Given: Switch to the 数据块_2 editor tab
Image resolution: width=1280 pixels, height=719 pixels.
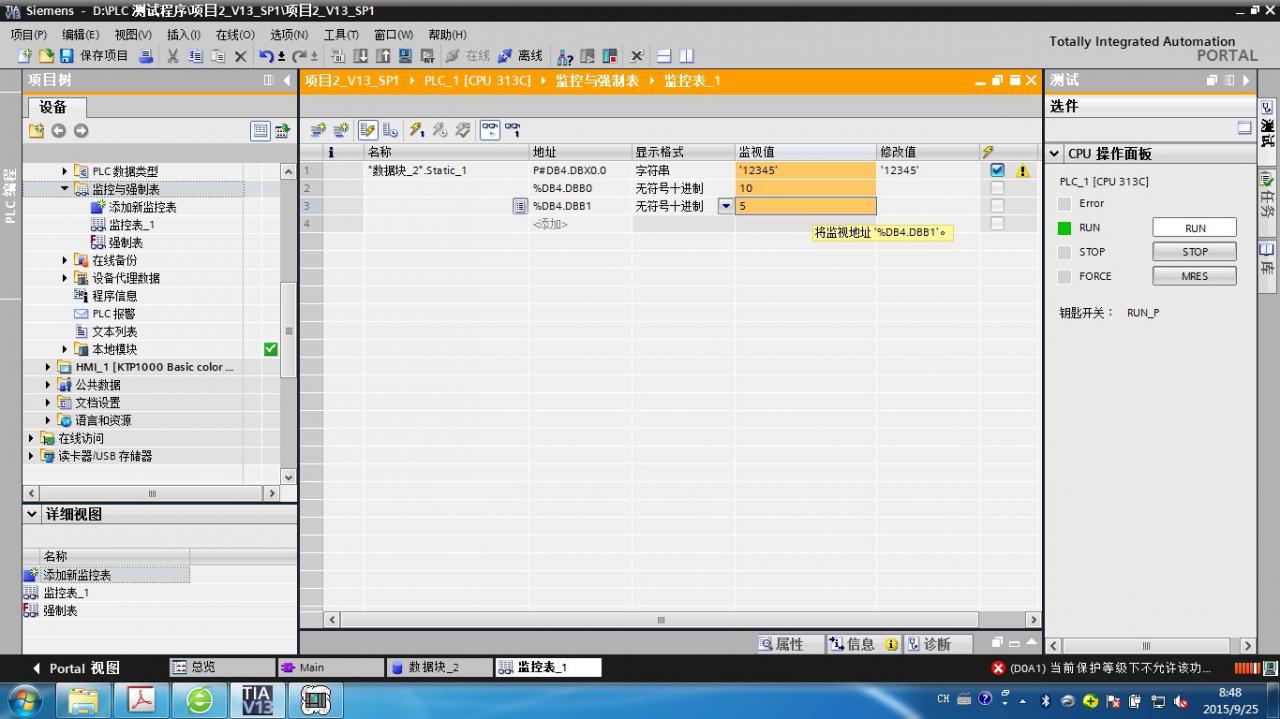Looking at the screenshot, I should click(440, 667).
